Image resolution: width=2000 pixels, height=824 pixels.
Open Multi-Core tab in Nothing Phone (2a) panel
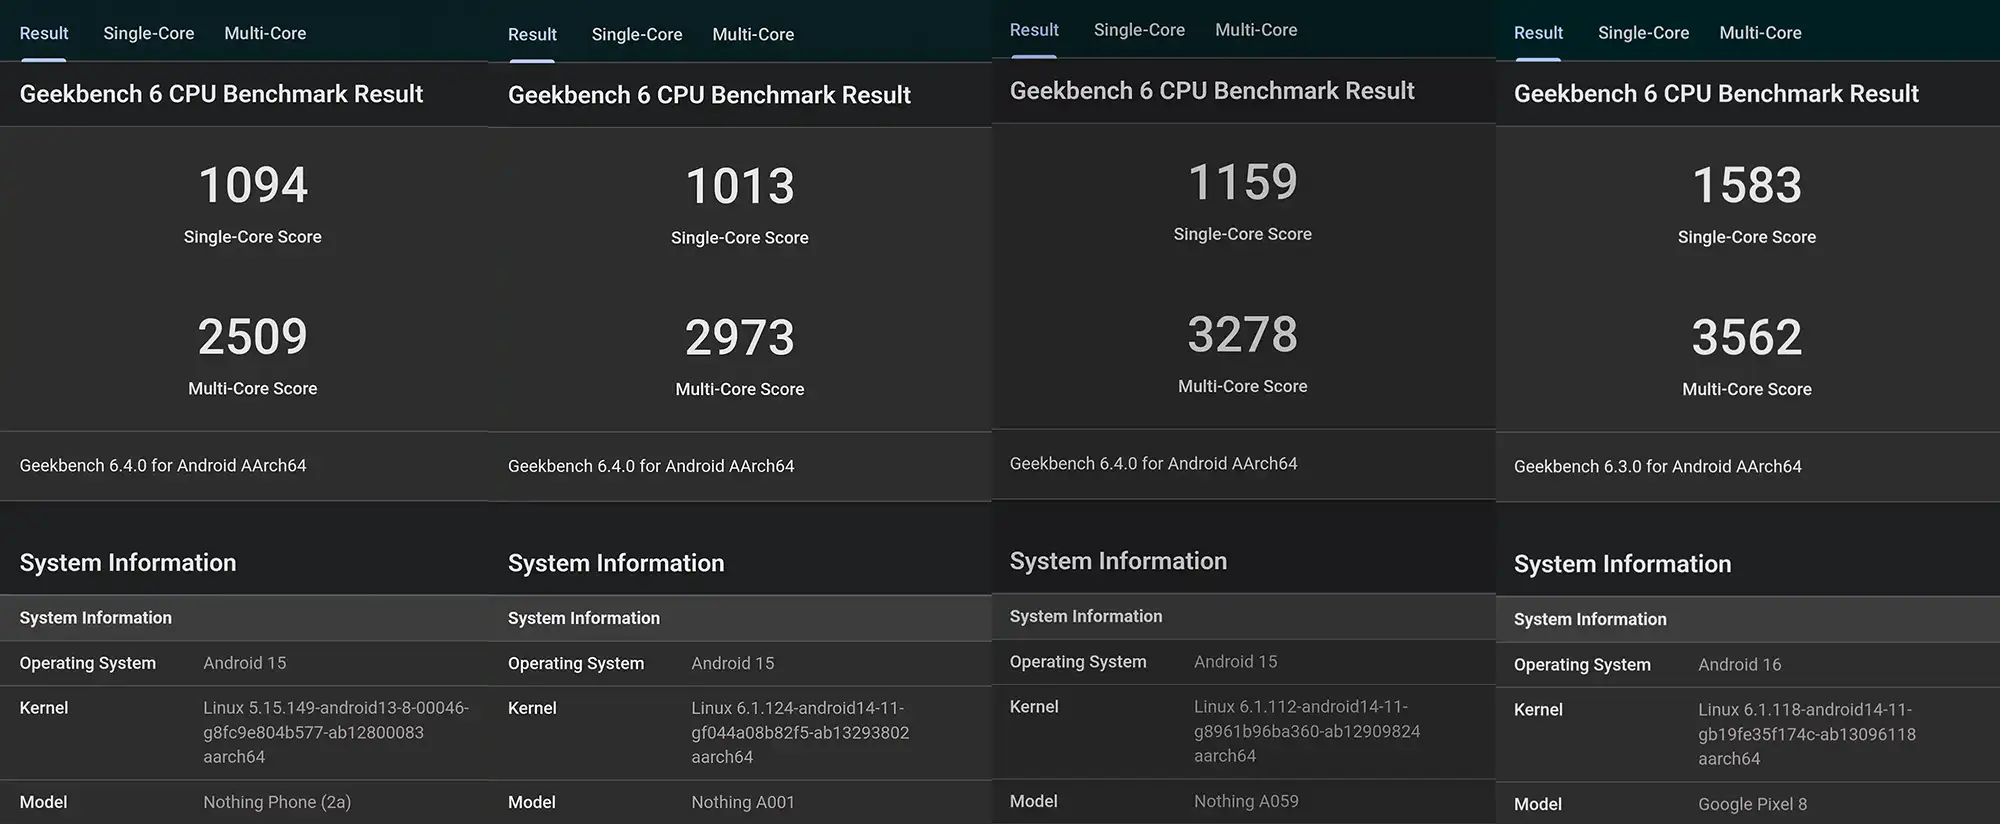[x=265, y=33]
